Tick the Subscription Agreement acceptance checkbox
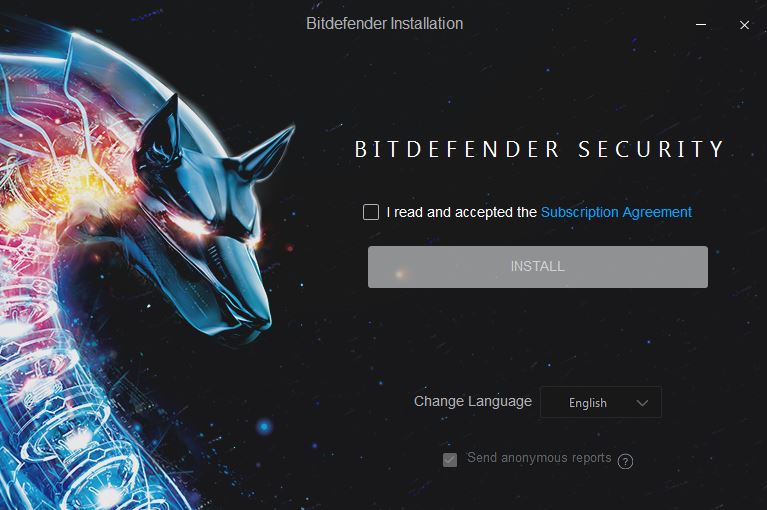 [x=371, y=212]
